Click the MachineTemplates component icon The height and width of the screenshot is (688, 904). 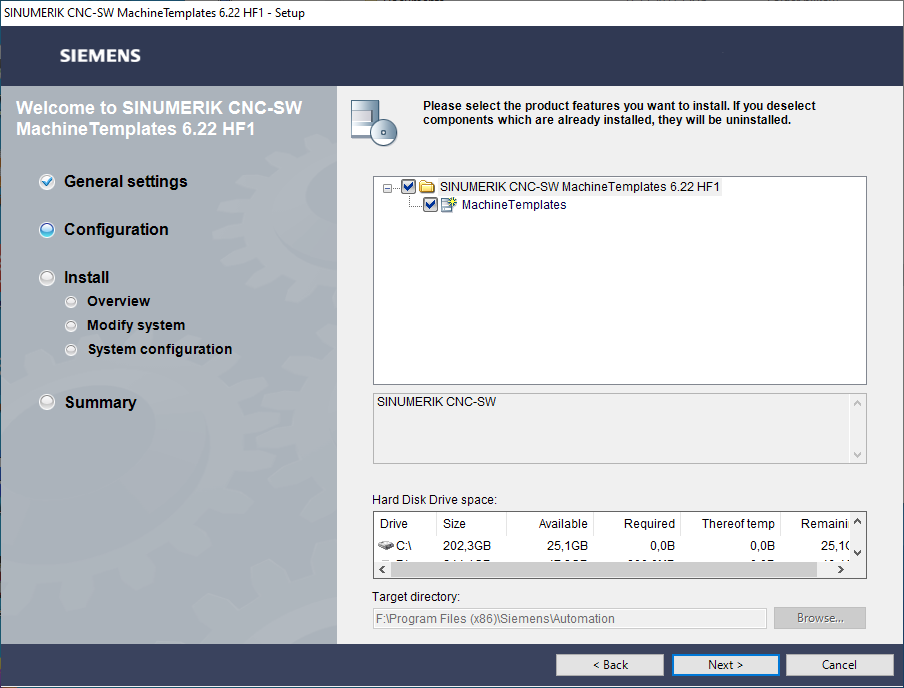pyautogui.click(x=449, y=205)
